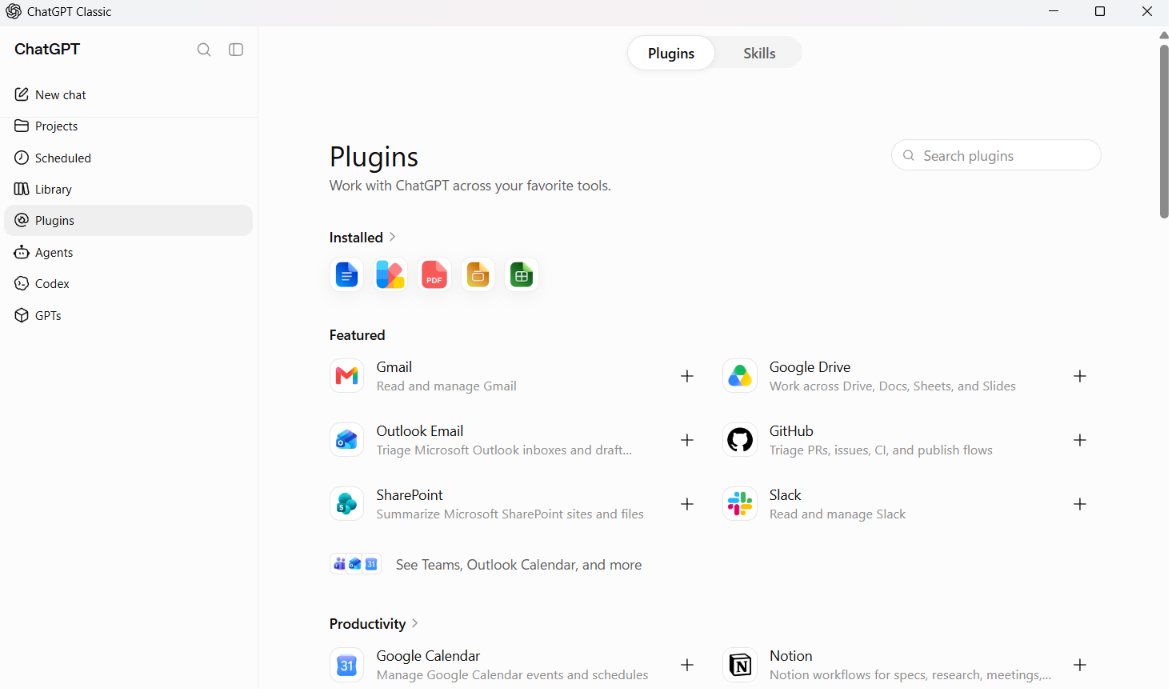Click the scrollbar up arrow
Screen dimensions: 1169x689
(x=1164, y=35)
